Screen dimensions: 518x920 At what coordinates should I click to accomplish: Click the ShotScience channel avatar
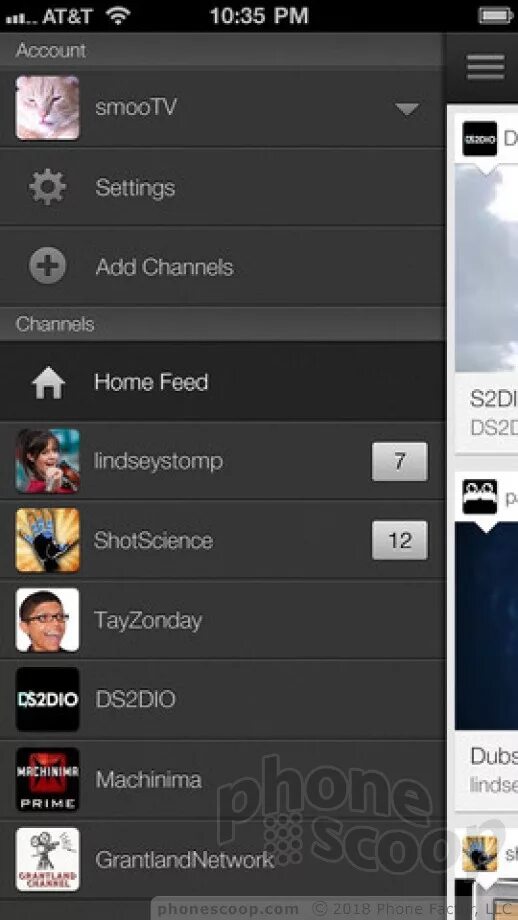pyautogui.click(x=48, y=540)
